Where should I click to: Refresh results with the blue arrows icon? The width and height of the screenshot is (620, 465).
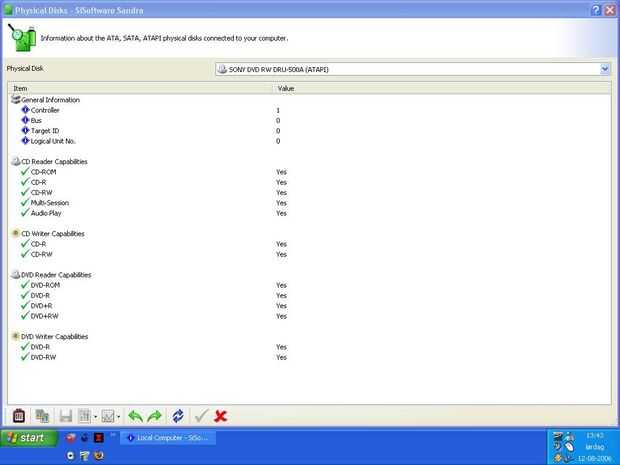[178, 416]
